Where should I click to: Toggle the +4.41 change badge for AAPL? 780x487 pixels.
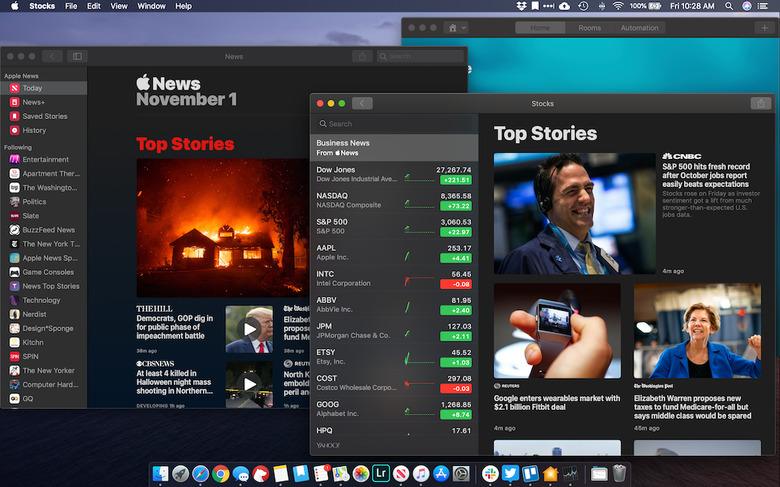point(456,258)
